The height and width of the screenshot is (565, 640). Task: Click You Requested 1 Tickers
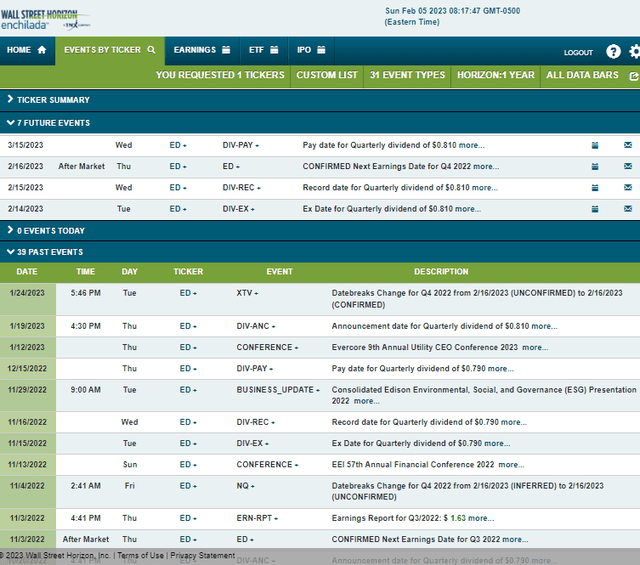tap(220, 75)
